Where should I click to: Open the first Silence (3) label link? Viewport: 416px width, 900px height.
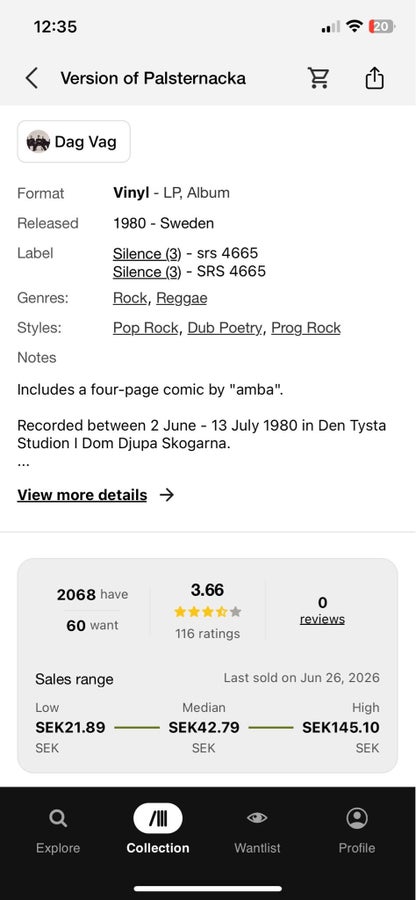click(x=147, y=253)
